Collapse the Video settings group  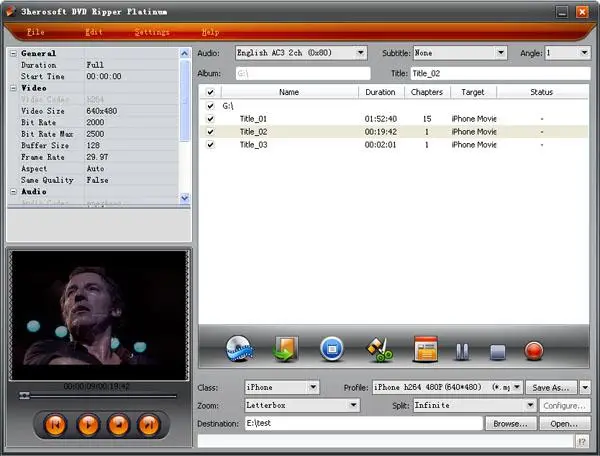[13, 88]
